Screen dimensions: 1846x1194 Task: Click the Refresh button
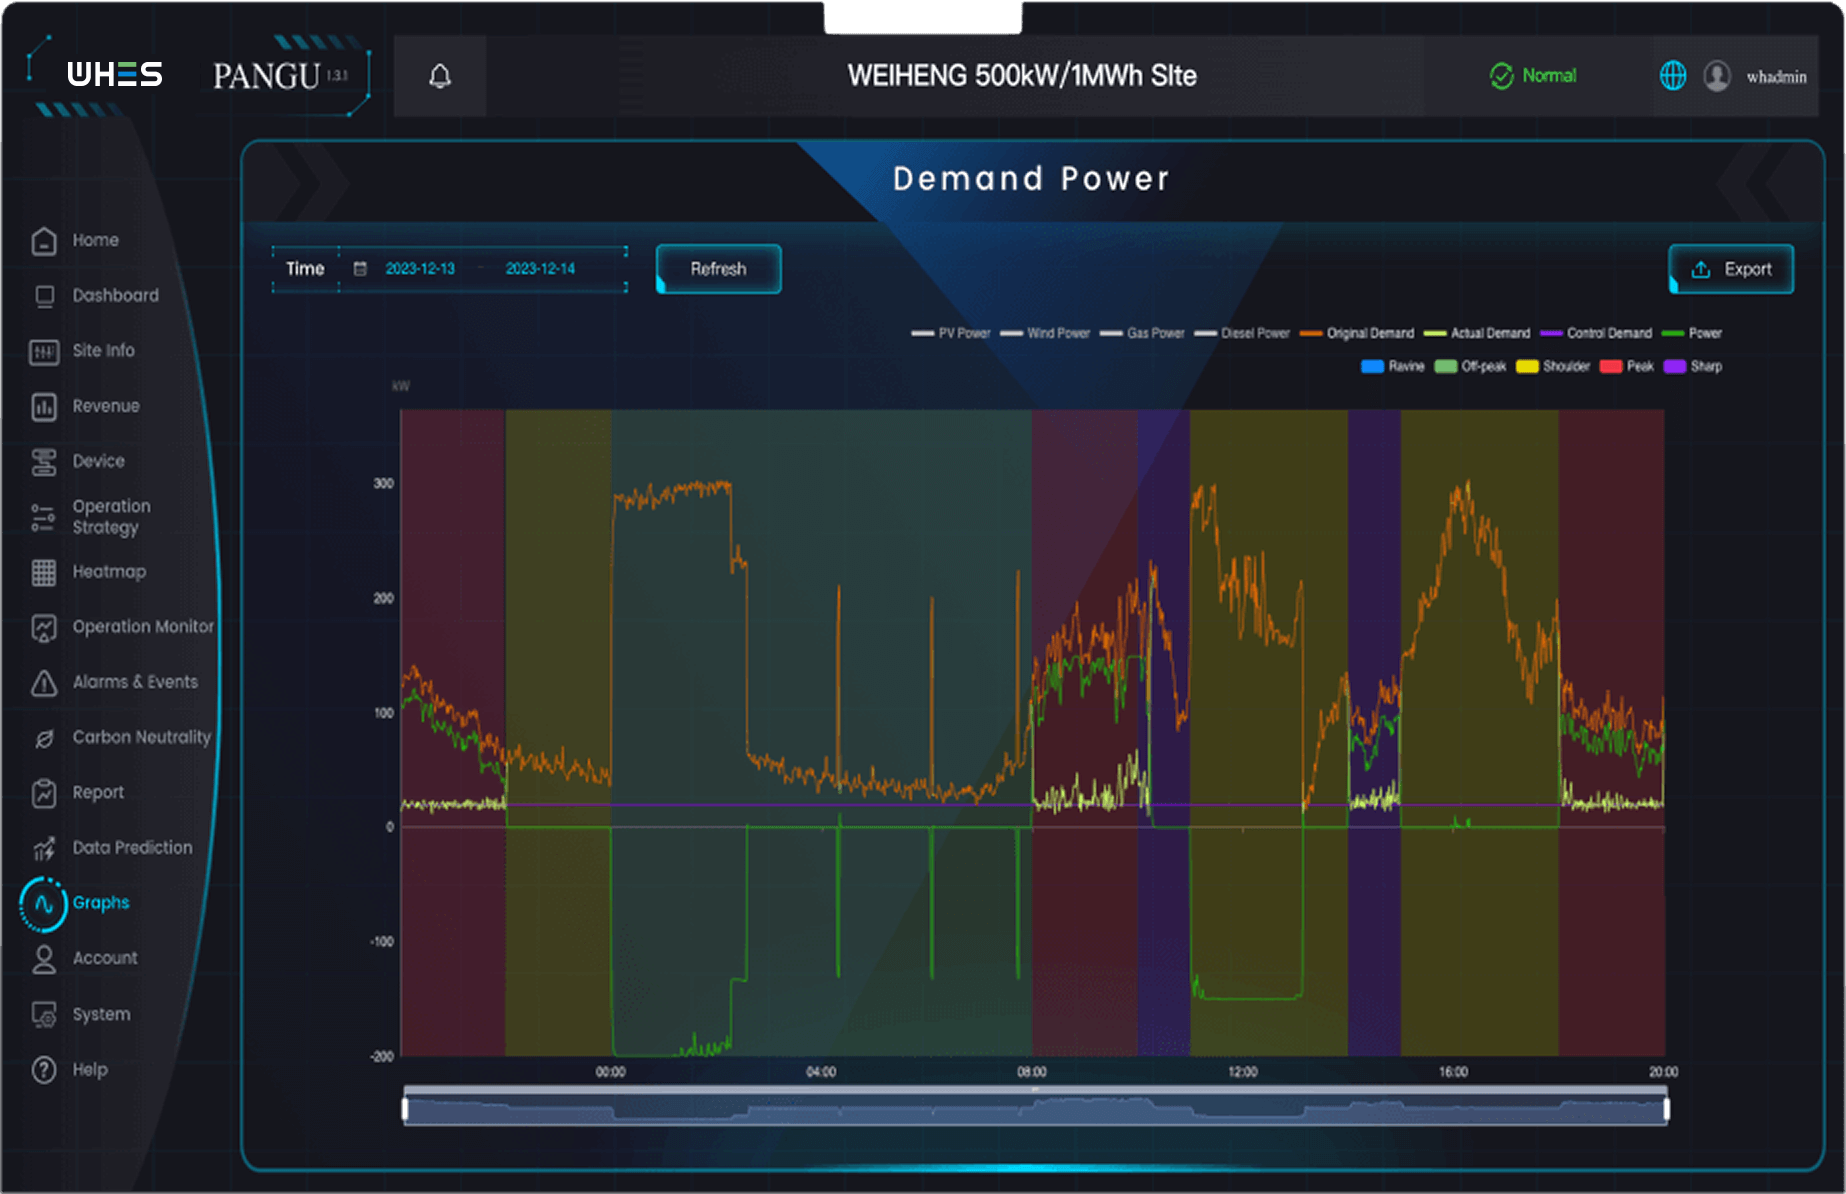coord(718,269)
